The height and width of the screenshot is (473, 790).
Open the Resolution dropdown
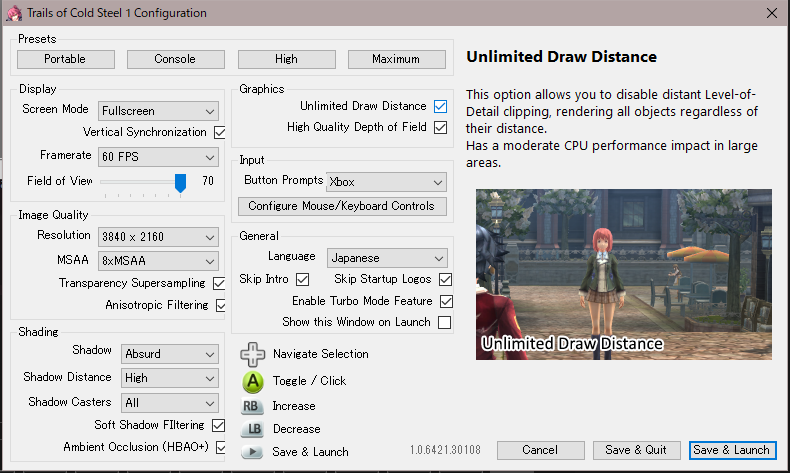(x=158, y=237)
